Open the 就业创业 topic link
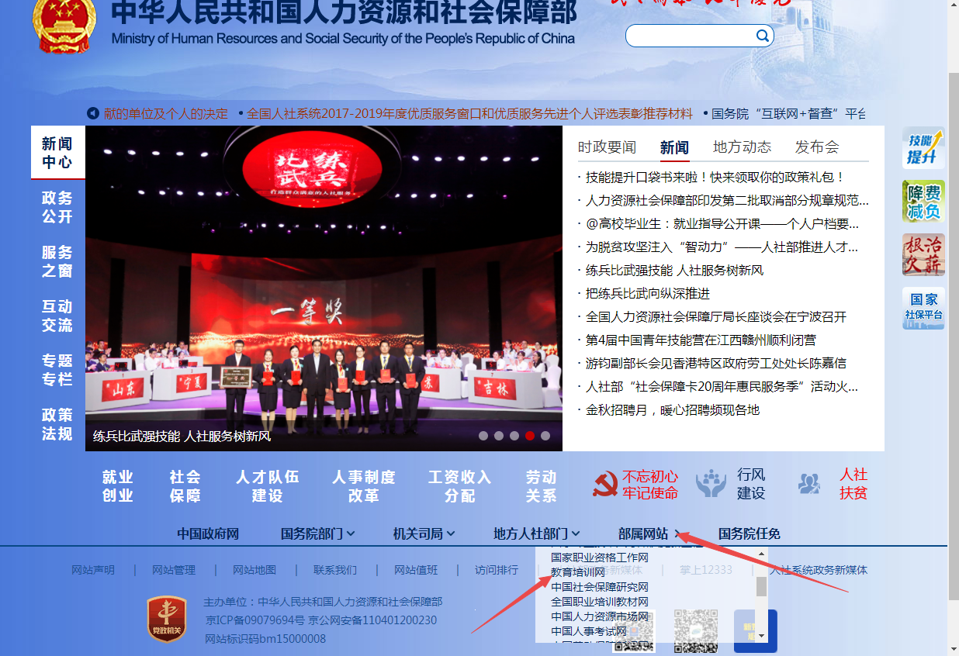Screen dimensions: 959x656 click(117, 486)
